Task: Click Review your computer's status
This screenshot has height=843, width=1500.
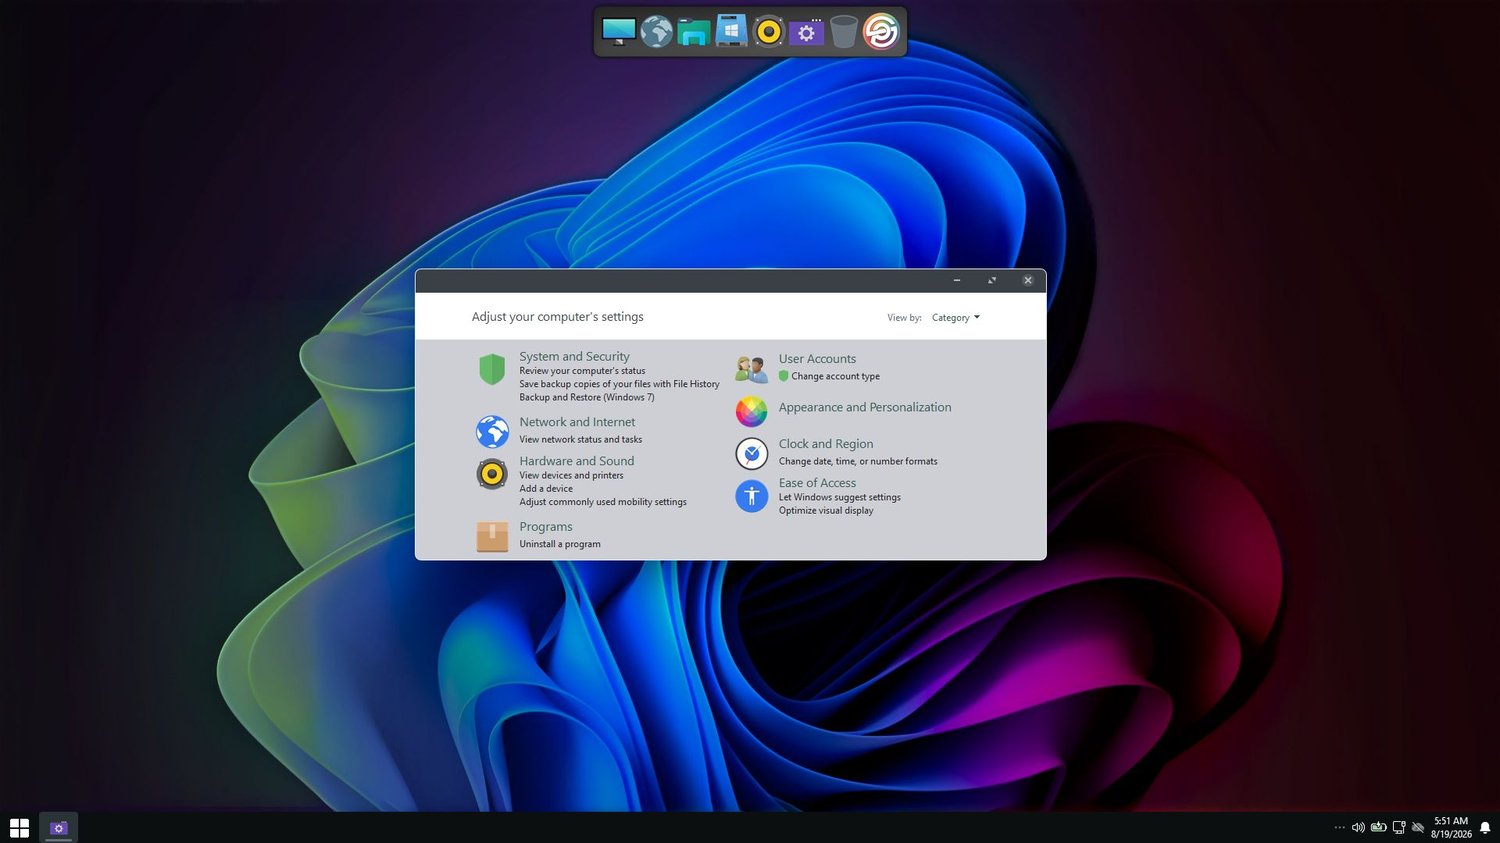Action: click(582, 371)
